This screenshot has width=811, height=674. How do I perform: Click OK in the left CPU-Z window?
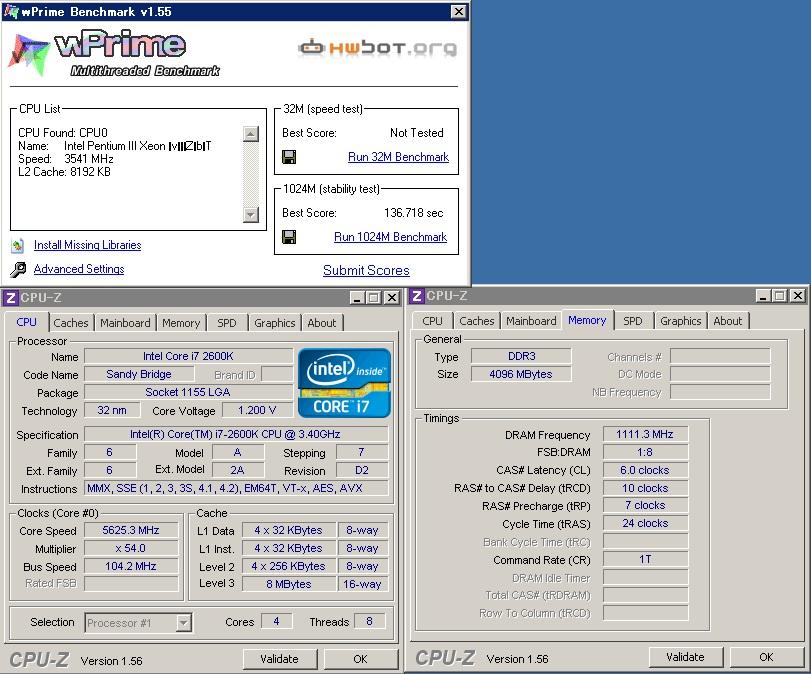pos(361,659)
